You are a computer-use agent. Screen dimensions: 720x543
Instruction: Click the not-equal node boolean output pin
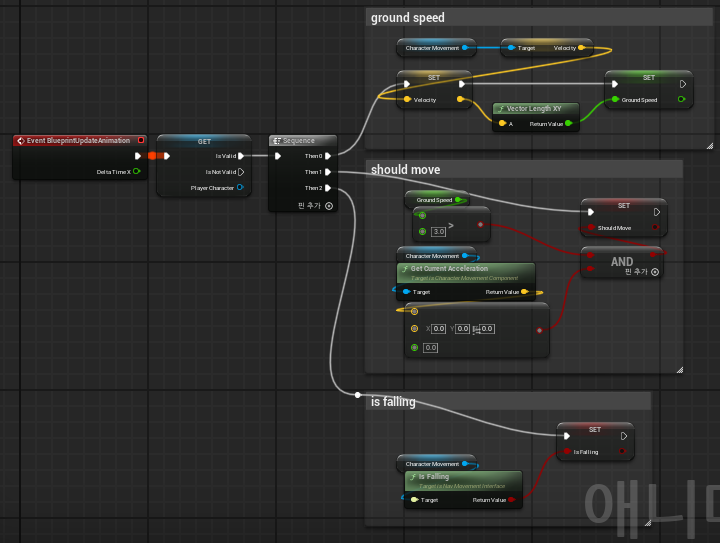click(x=539, y=330)
